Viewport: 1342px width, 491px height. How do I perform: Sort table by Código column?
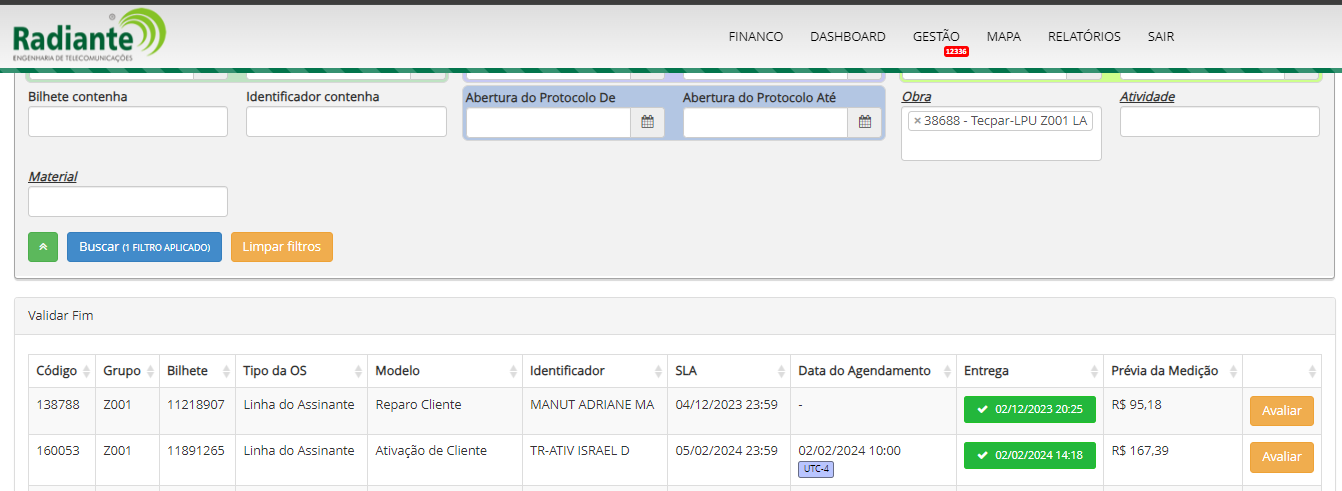point(62,371)
